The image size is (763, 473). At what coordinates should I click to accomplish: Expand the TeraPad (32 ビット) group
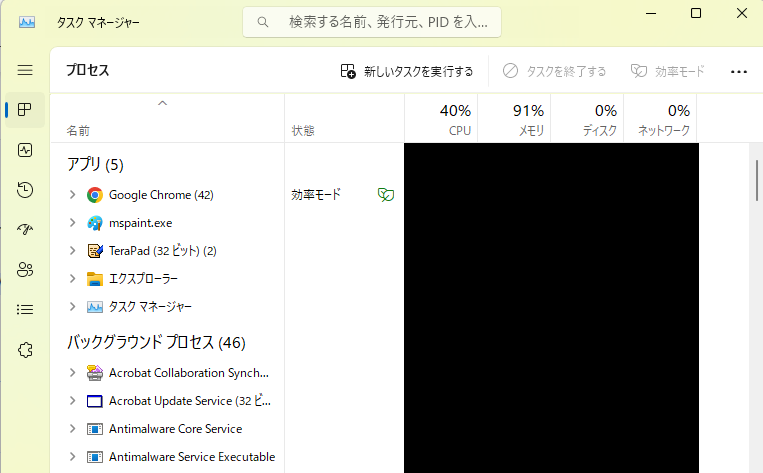click(x=73, y=251)
